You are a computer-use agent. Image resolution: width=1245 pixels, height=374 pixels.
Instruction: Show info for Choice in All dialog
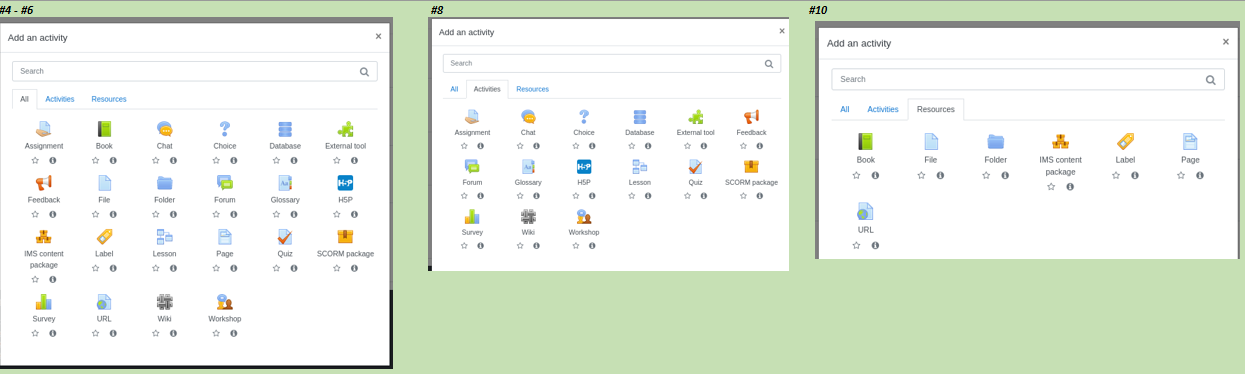pyautogui.click(x=233, y=160)
